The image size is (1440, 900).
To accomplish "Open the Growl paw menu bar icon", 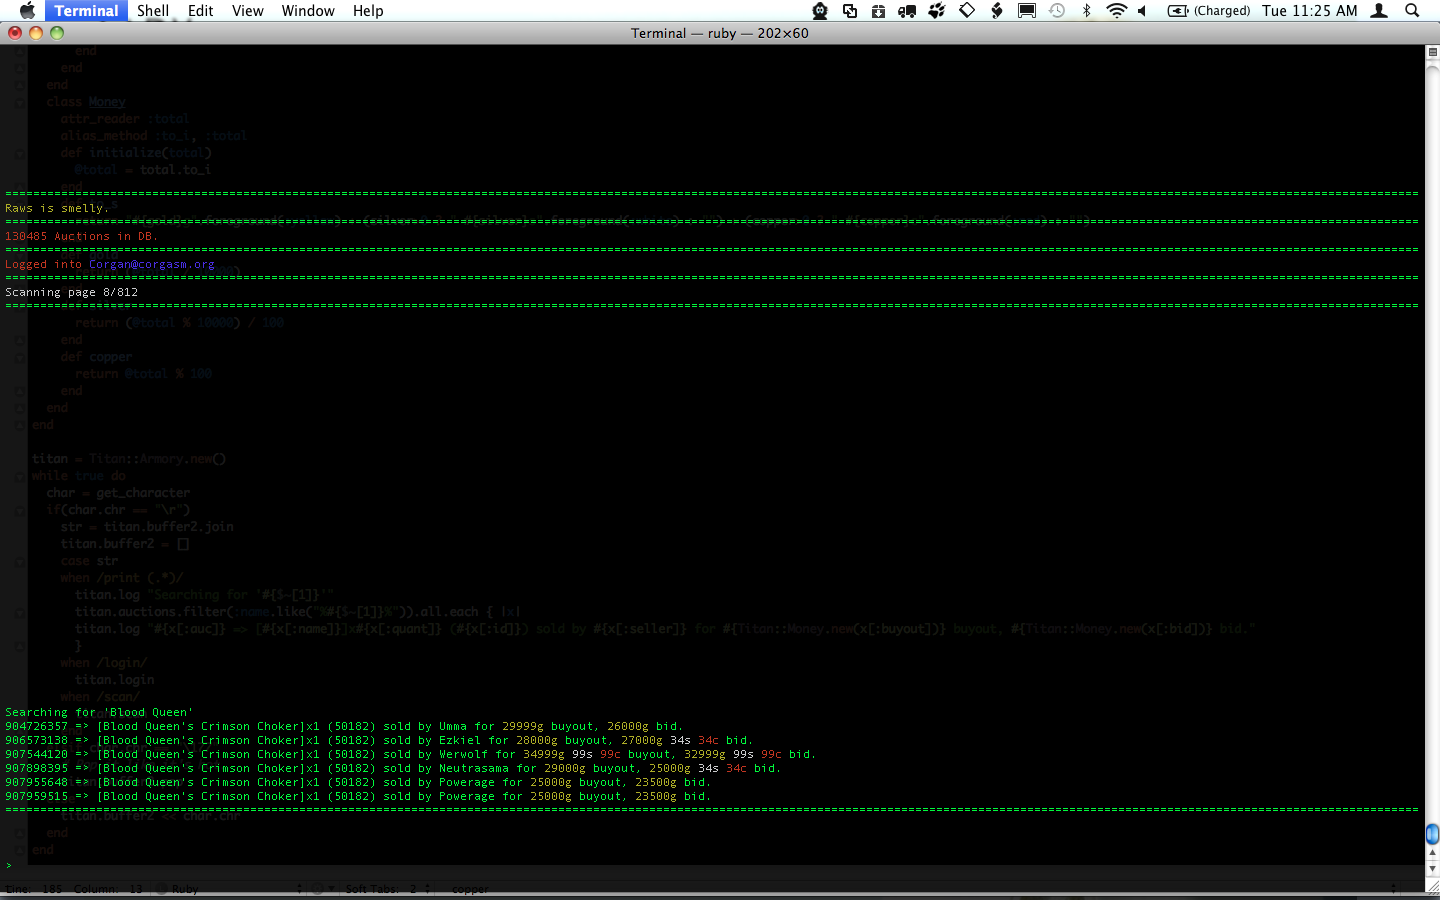I will (937, 10).
